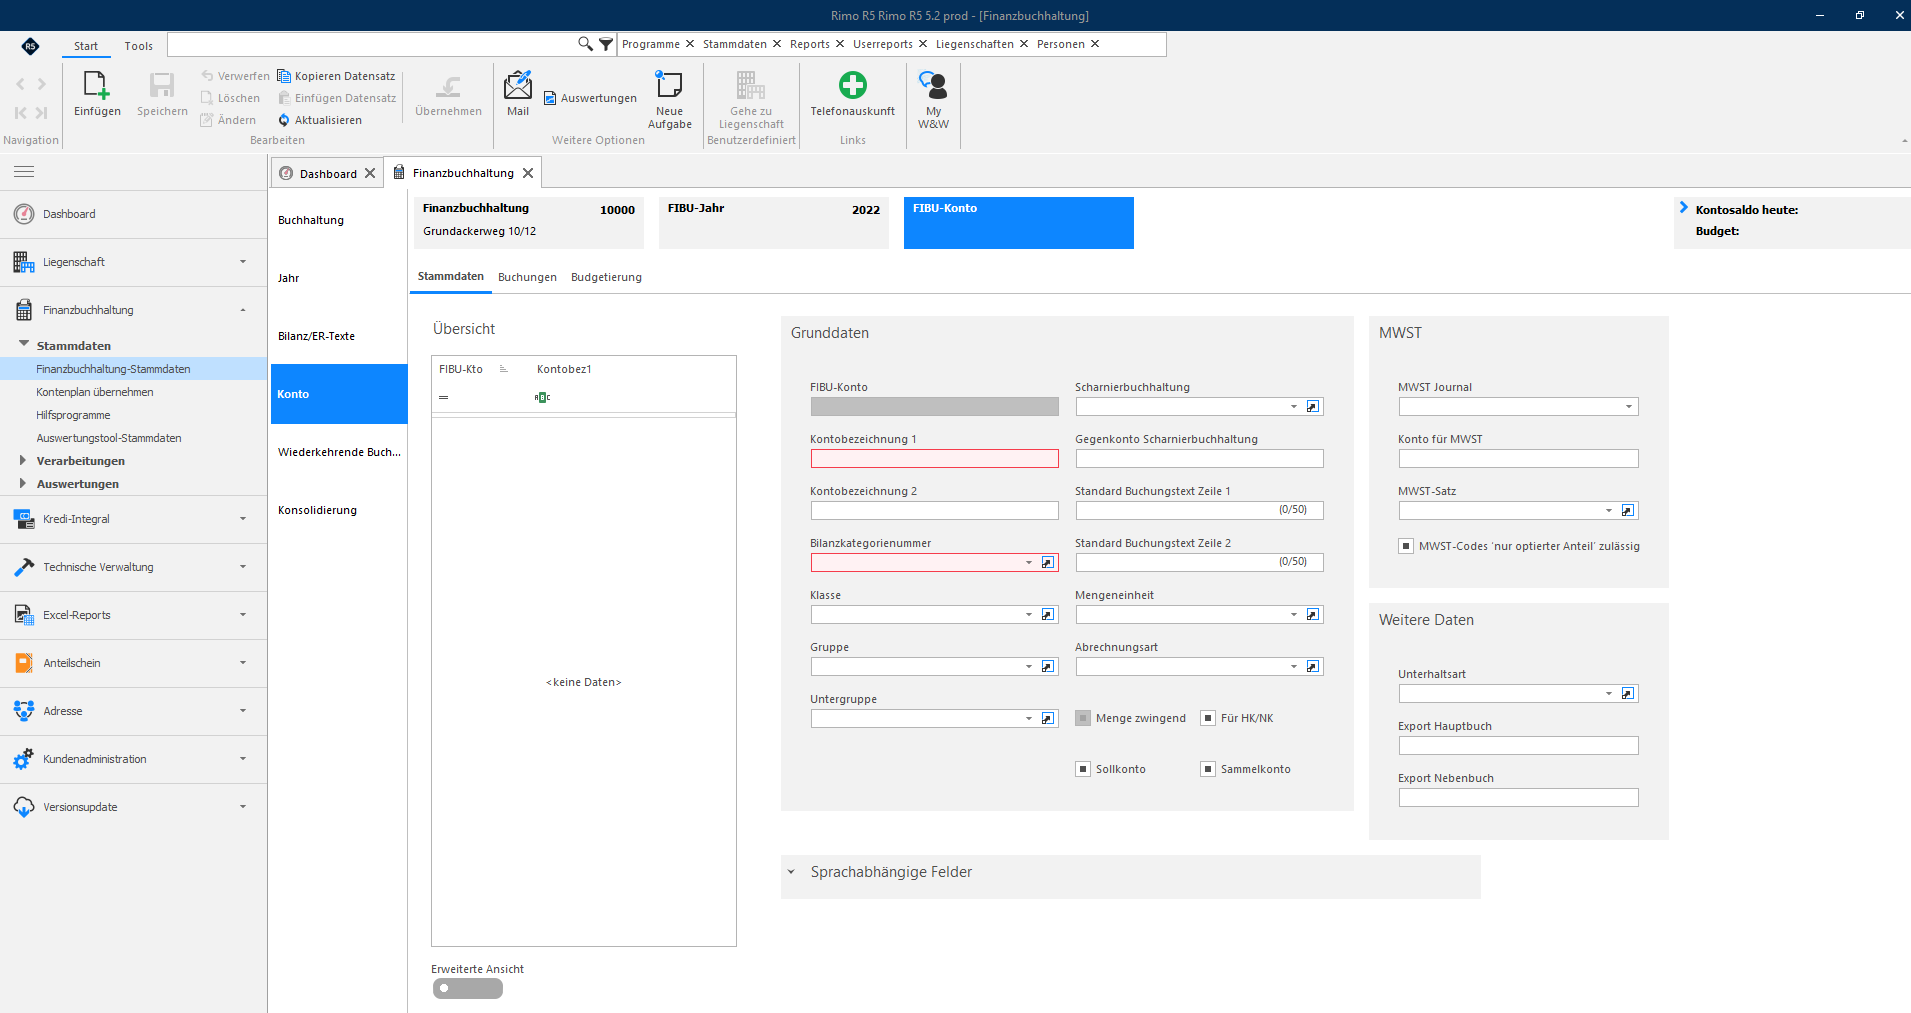1911x1013 pixels.
Task: Open the Mengeneinheit dropdown arrow
Action: pyautogui.click(x=1294, y=615)
